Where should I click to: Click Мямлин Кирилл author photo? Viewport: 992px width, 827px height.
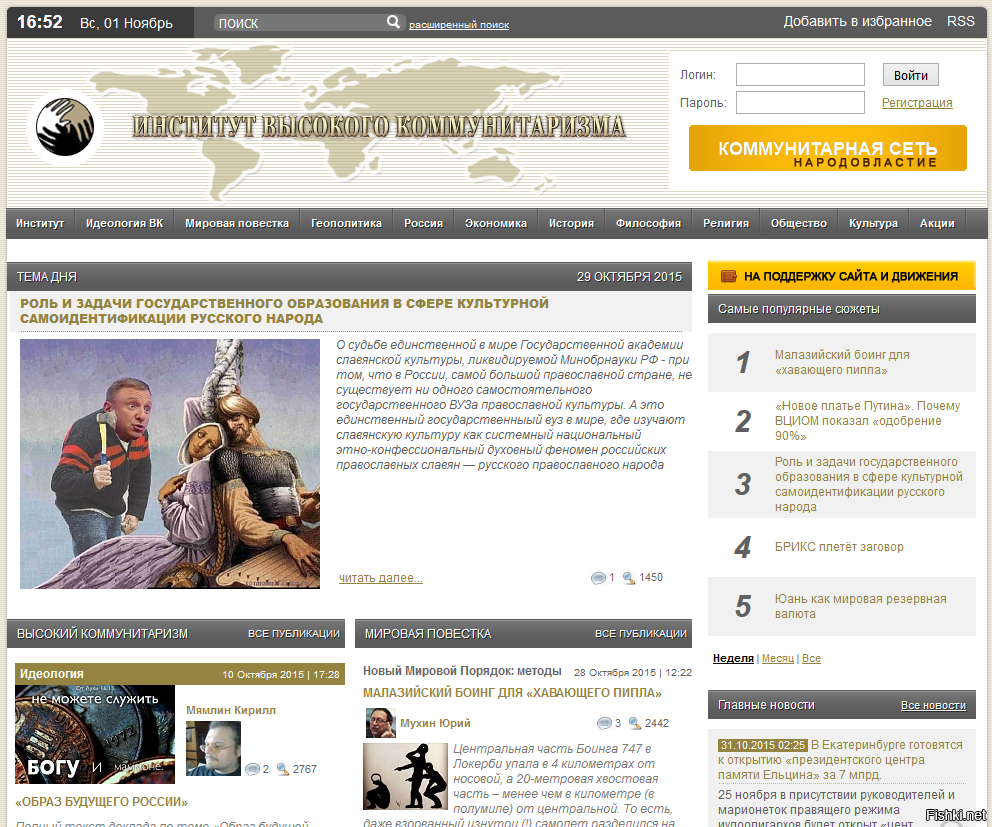(x=213, y=749)
